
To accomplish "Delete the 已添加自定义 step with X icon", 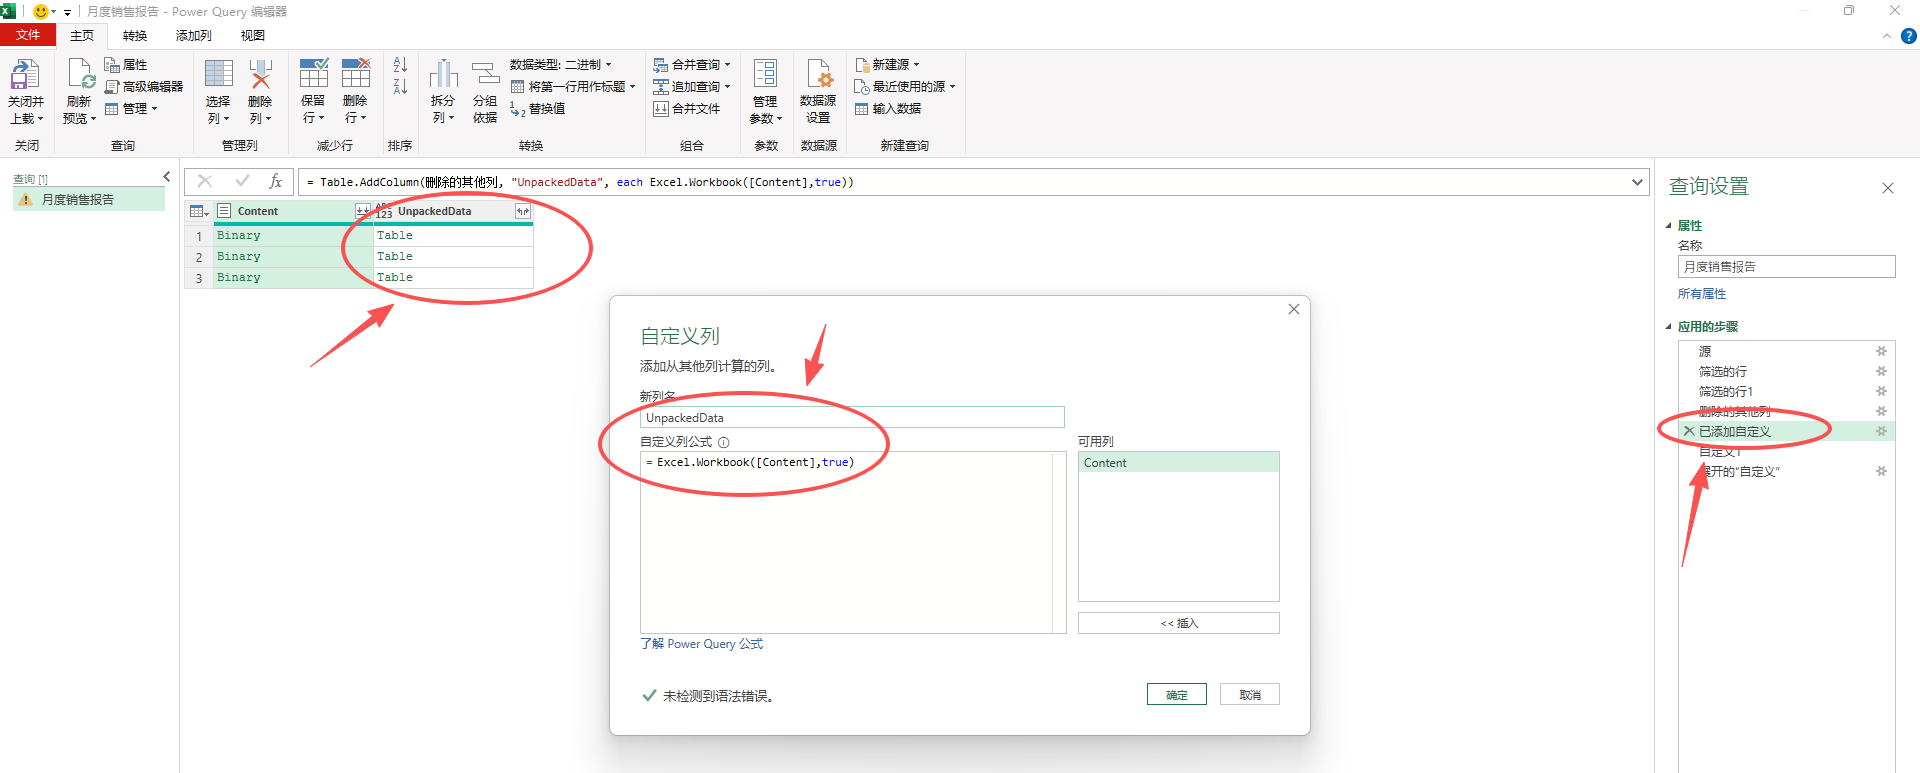I will click(x=1689, y=431).
